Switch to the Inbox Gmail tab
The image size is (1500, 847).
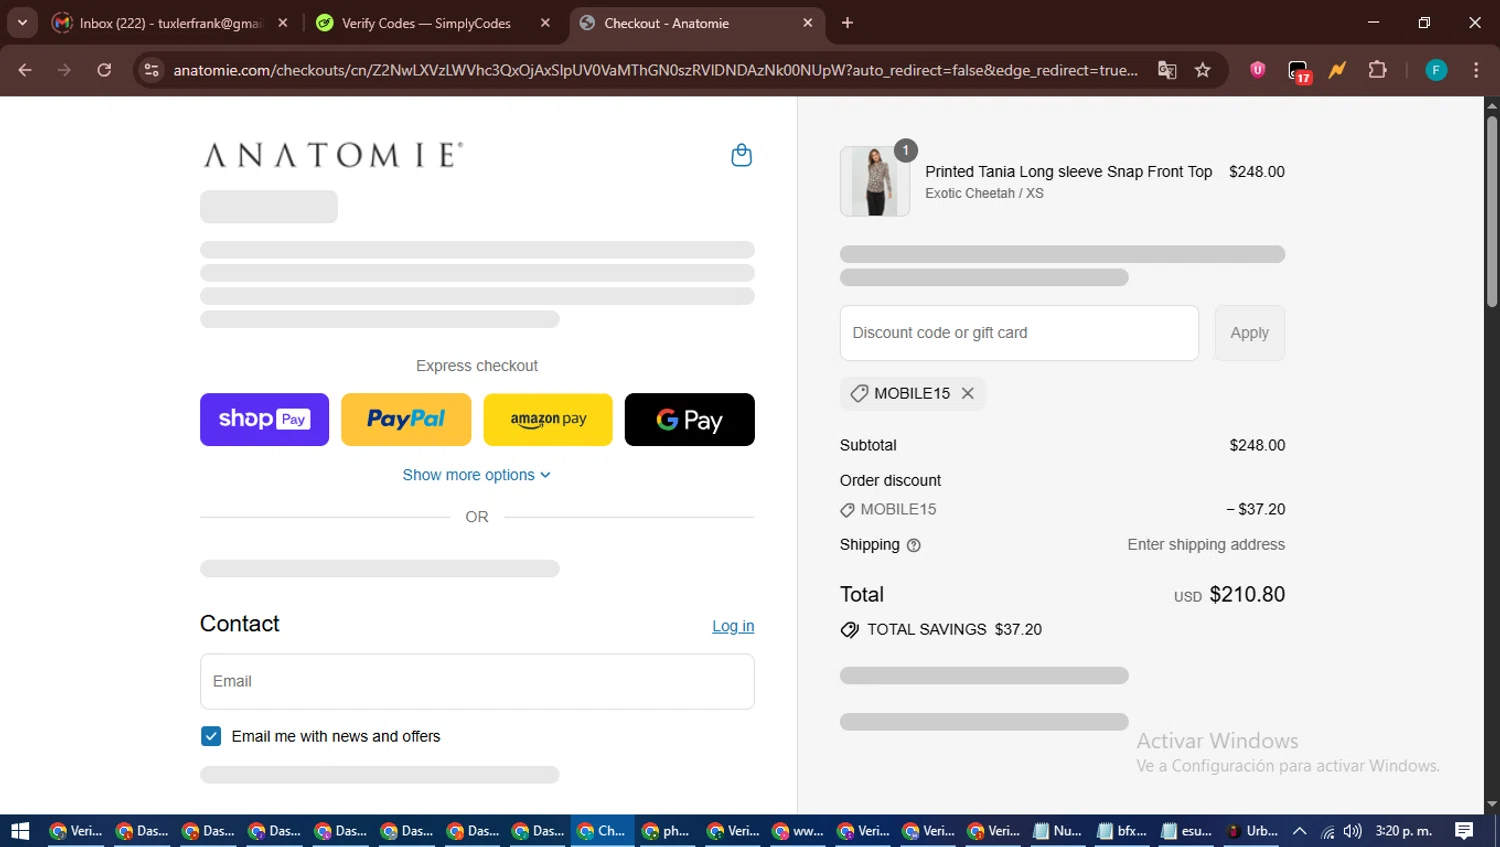click(x=170, y=23)
